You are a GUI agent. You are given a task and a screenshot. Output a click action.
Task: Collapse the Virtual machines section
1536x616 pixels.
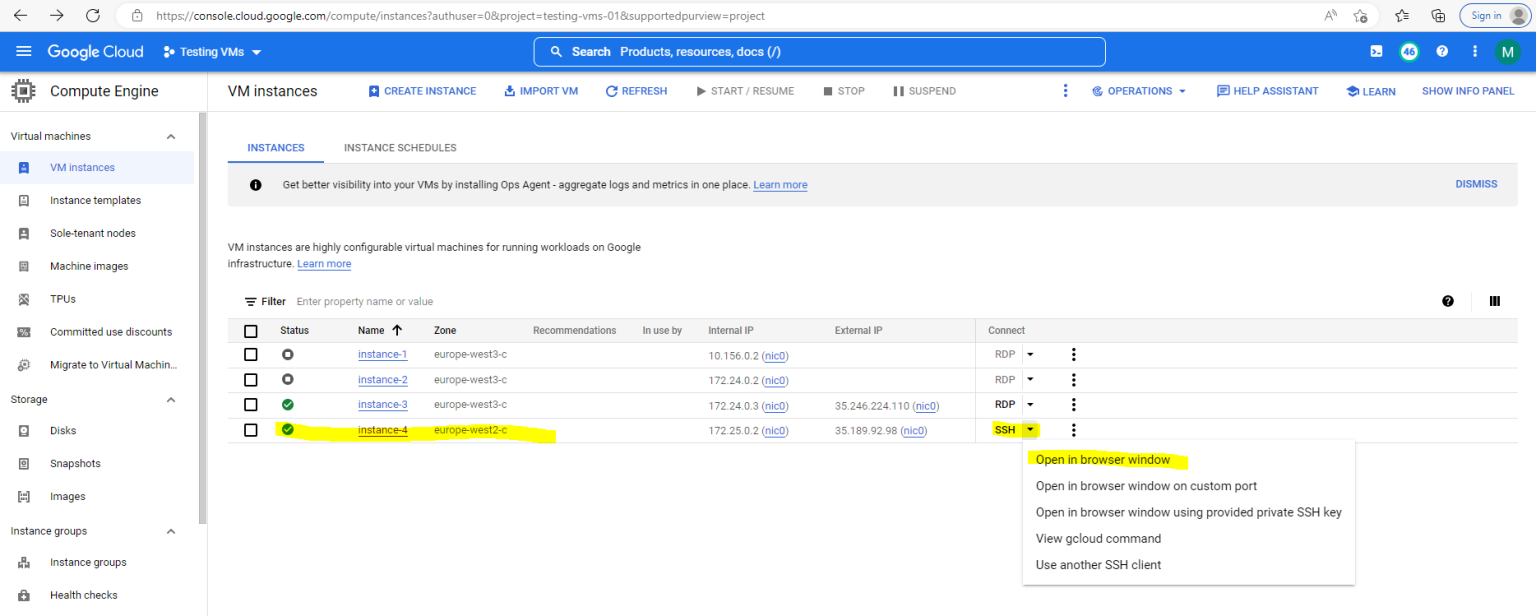170,135
